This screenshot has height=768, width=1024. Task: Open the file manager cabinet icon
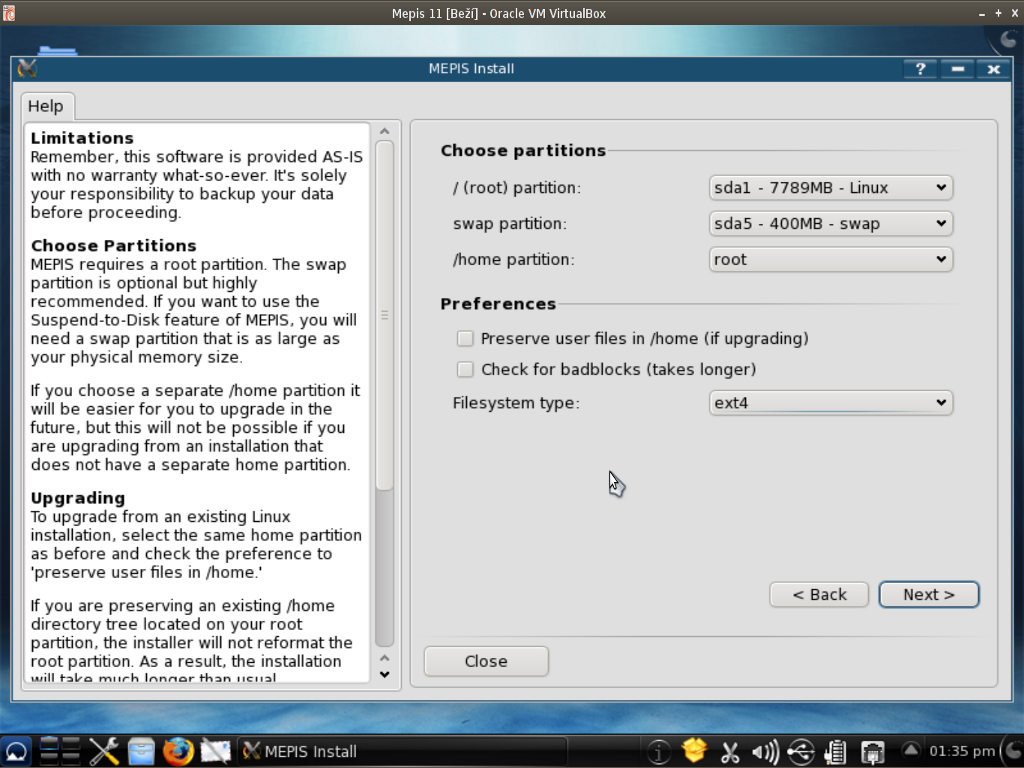[140, 752]
